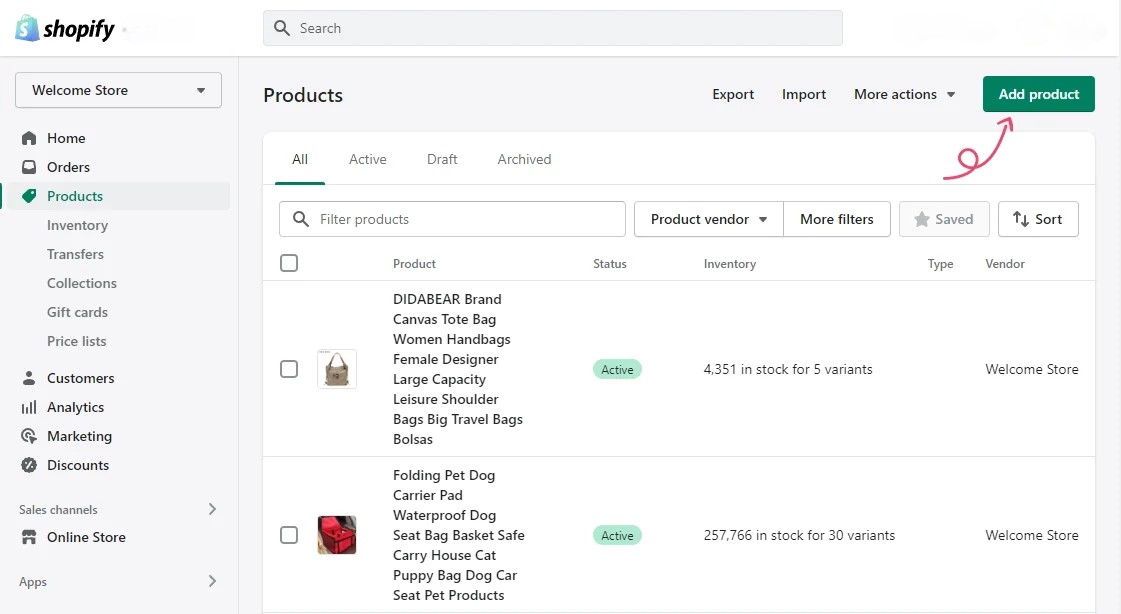The width and height of the screenshot is (1121, 614).
Task: Click the Home house icon in the sidebar
Action: pyautogui.click(x=29, y=138)
